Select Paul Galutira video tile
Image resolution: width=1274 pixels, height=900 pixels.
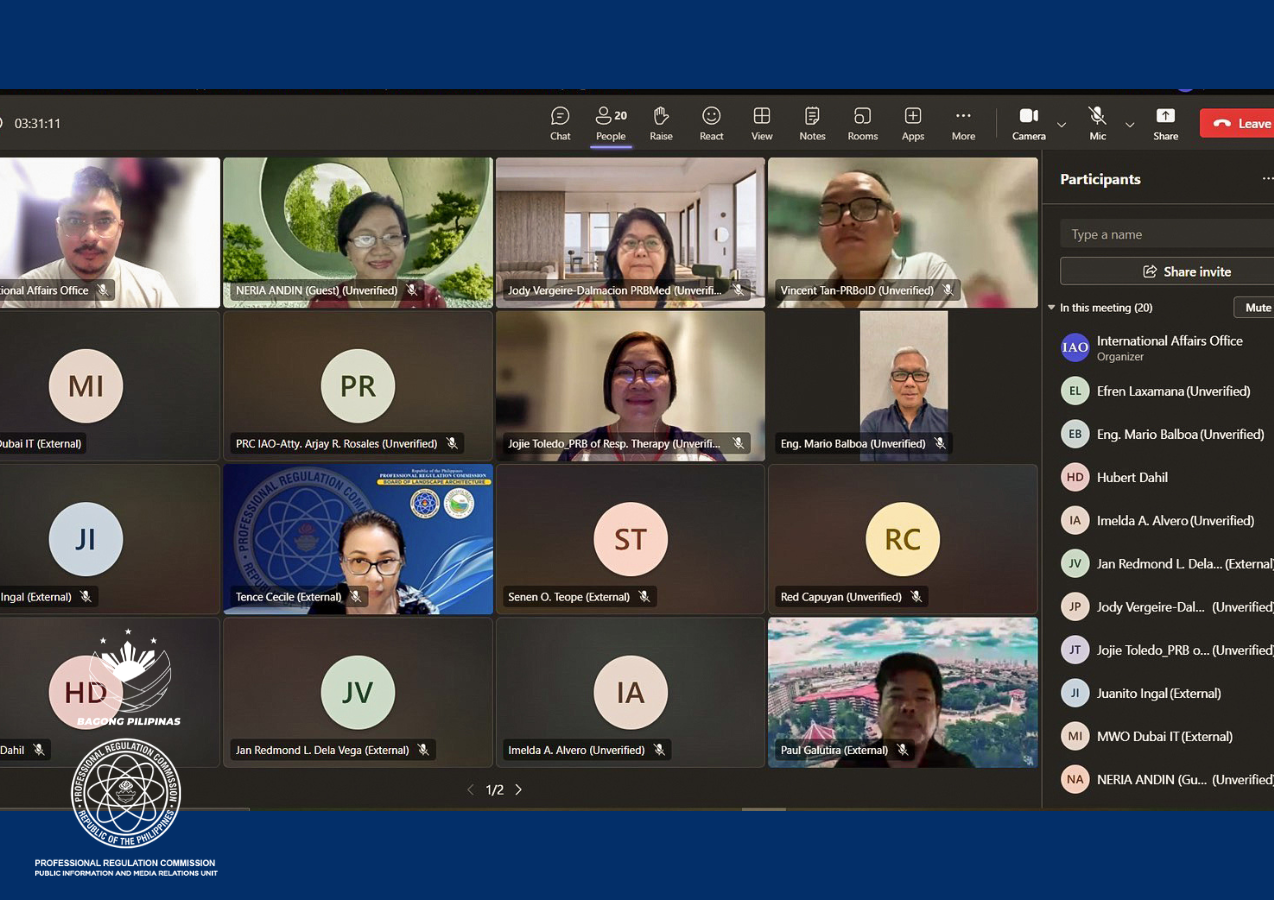(x=903, y=692)
